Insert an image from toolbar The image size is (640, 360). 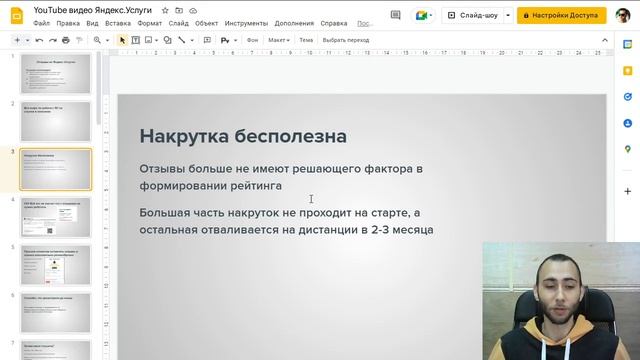(149, 40)
